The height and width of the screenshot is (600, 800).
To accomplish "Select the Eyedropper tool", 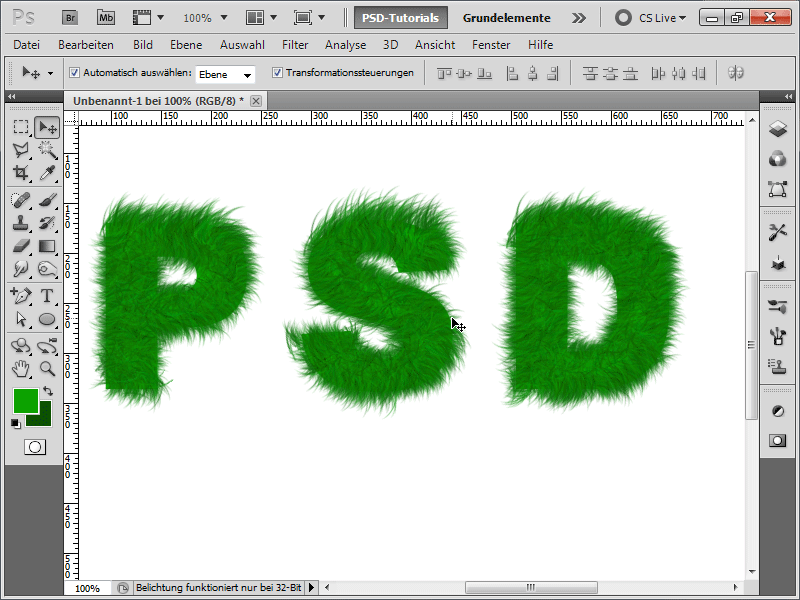I will tap(47, 172).
